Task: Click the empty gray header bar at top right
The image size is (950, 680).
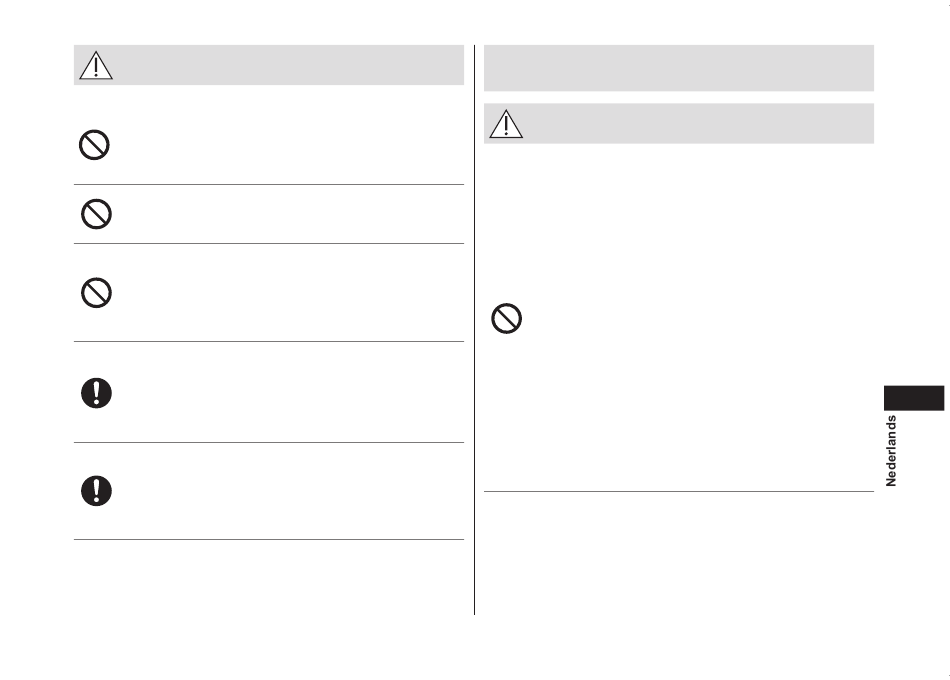Action: click(679, 68)
